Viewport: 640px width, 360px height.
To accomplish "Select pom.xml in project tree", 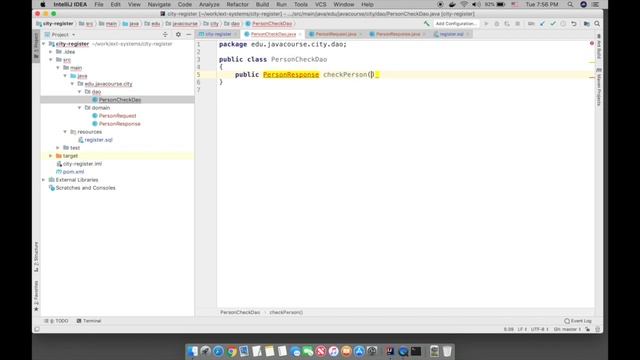I will (73, 172).
